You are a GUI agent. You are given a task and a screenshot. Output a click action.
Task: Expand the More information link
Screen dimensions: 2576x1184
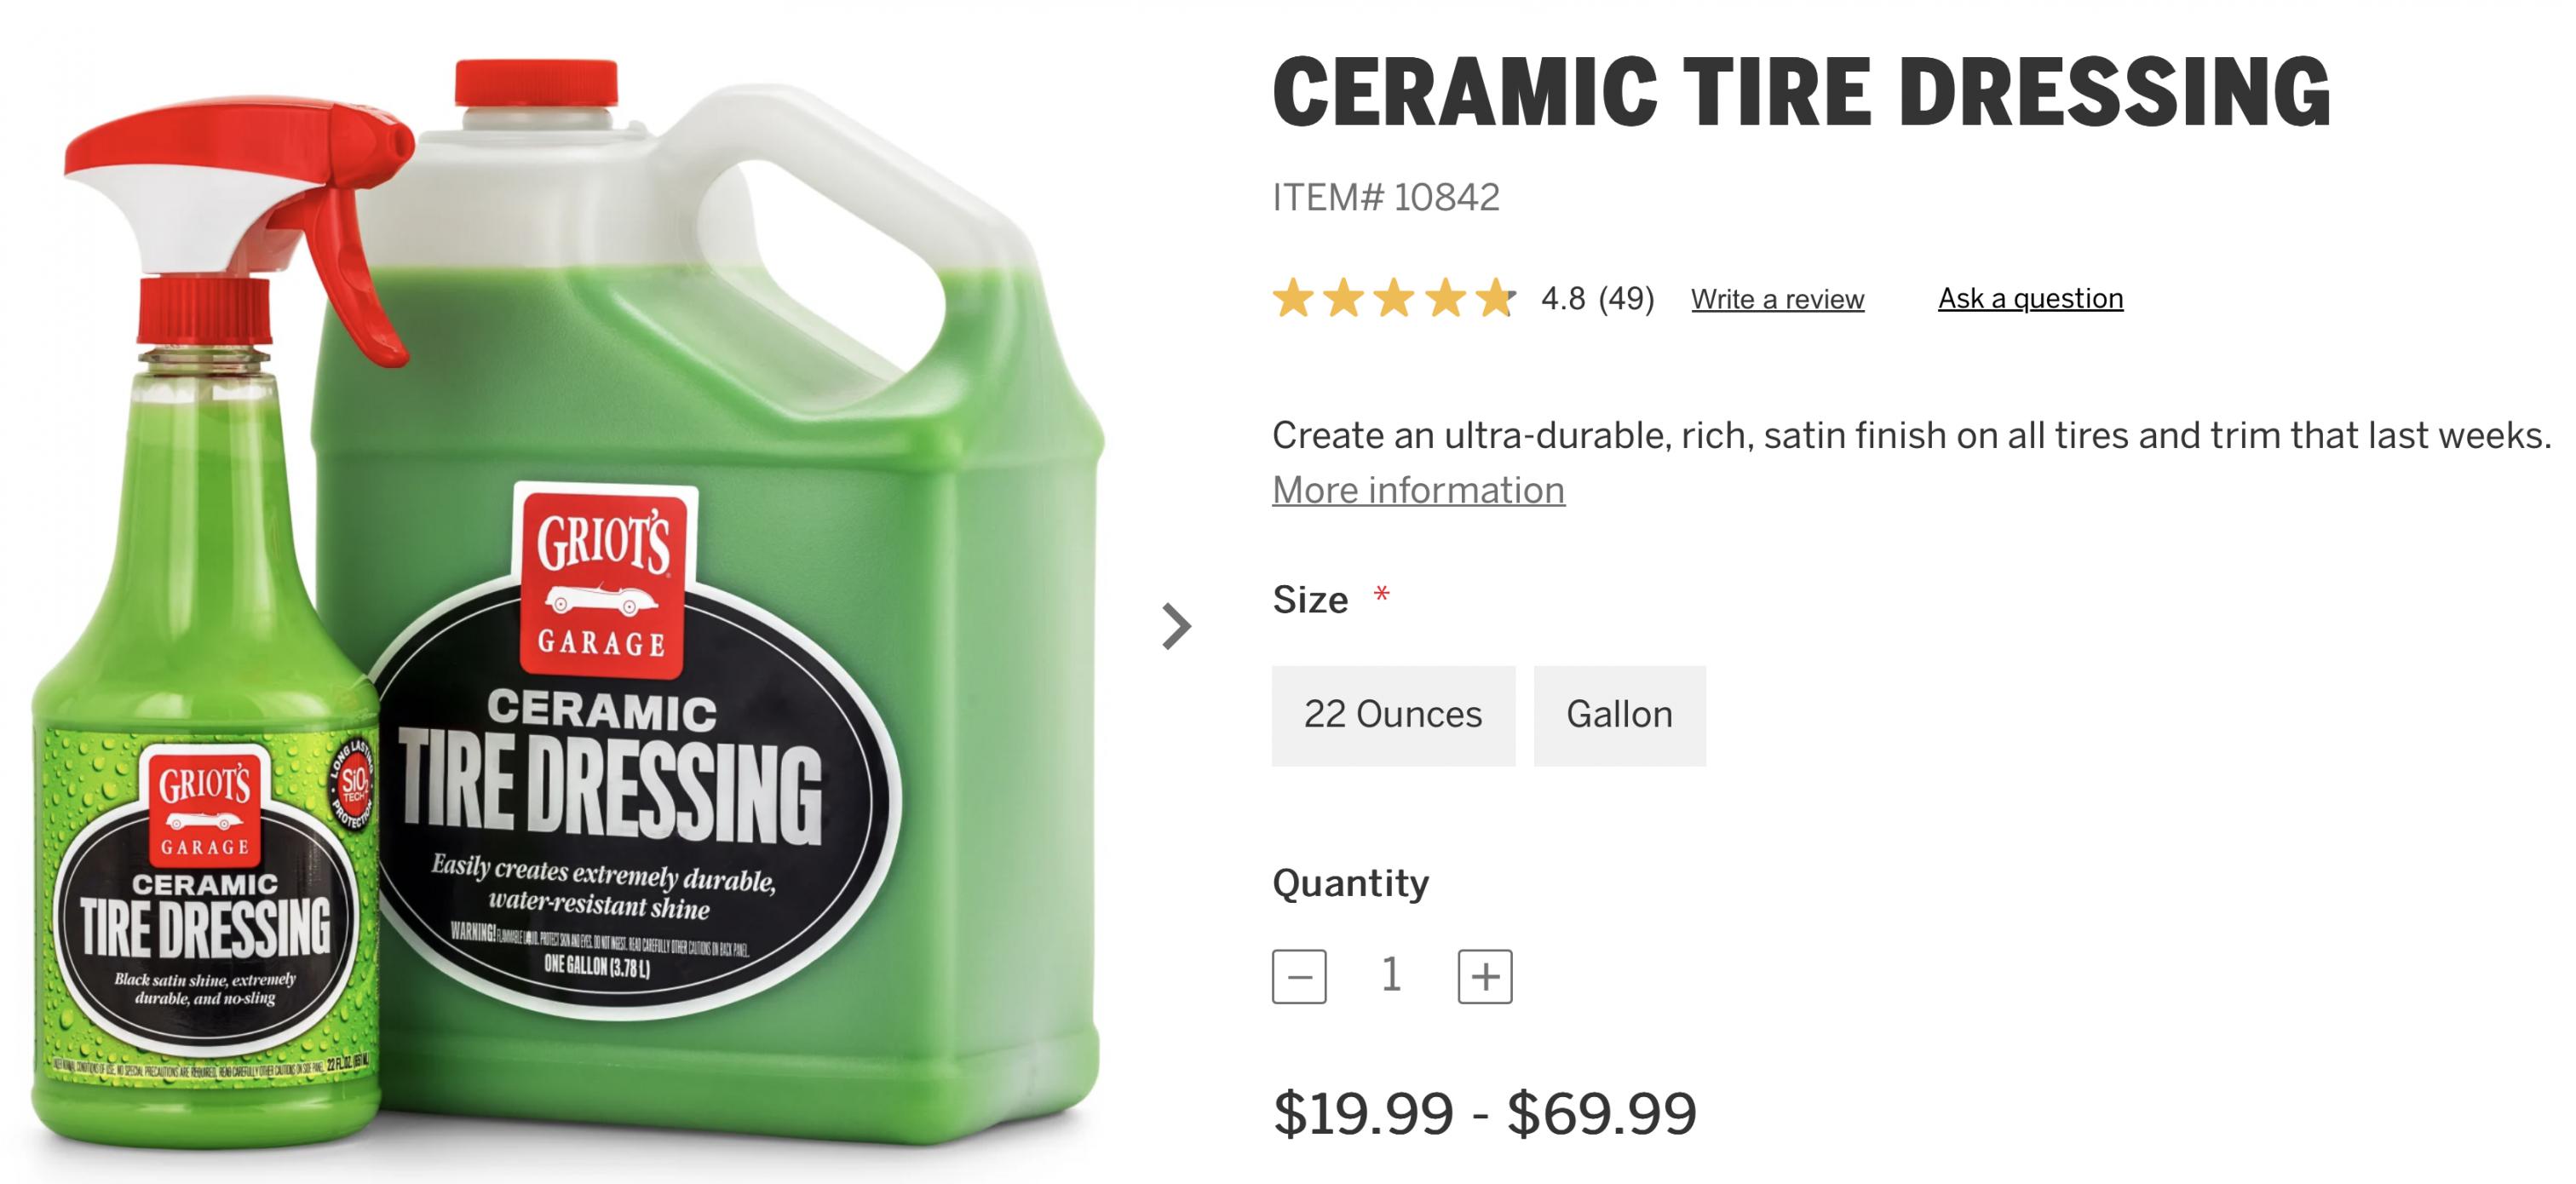coord(1418,490)
